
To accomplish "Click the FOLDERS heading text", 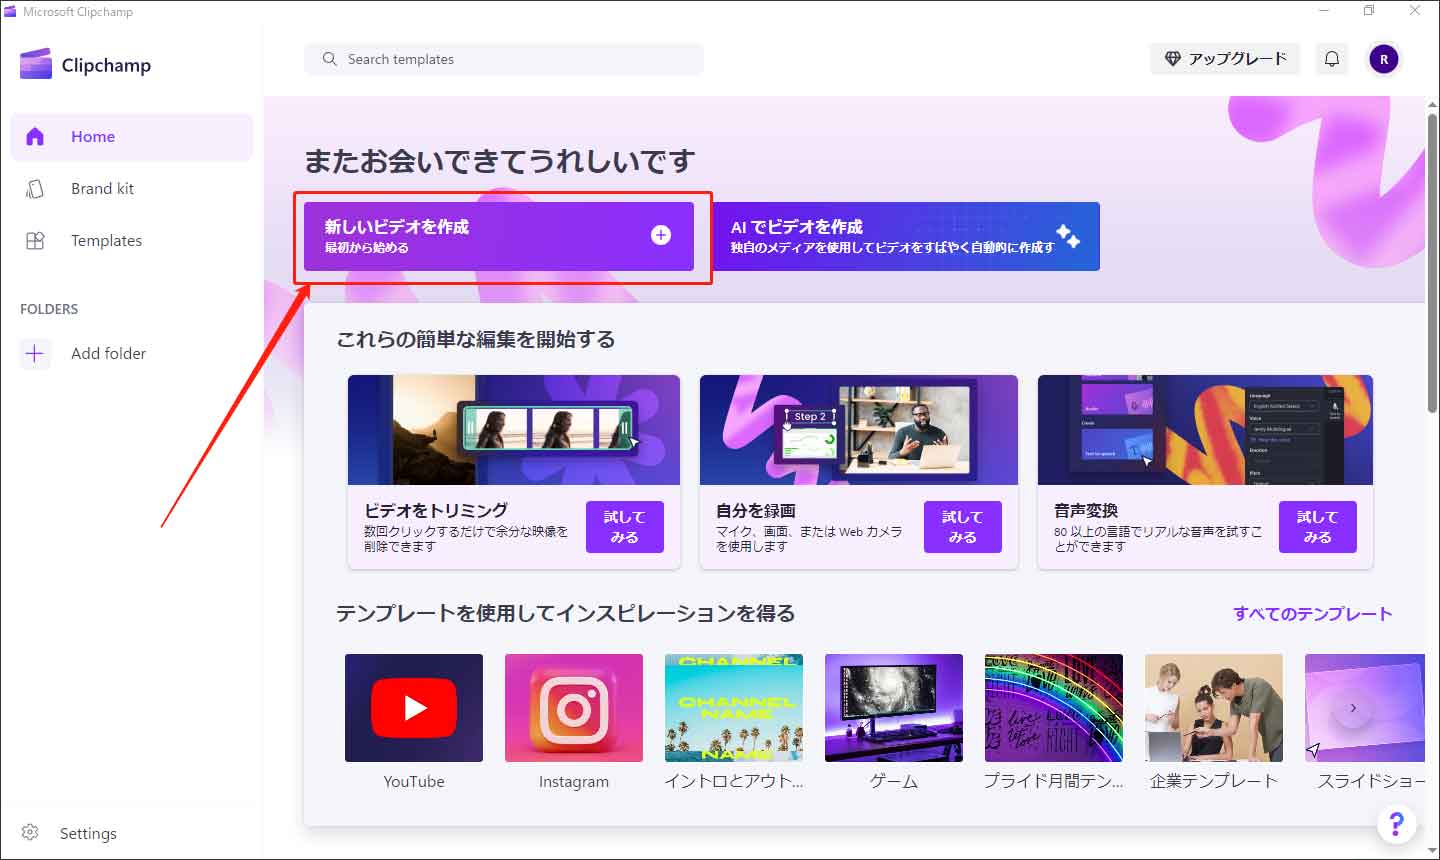I will [49, 309].
